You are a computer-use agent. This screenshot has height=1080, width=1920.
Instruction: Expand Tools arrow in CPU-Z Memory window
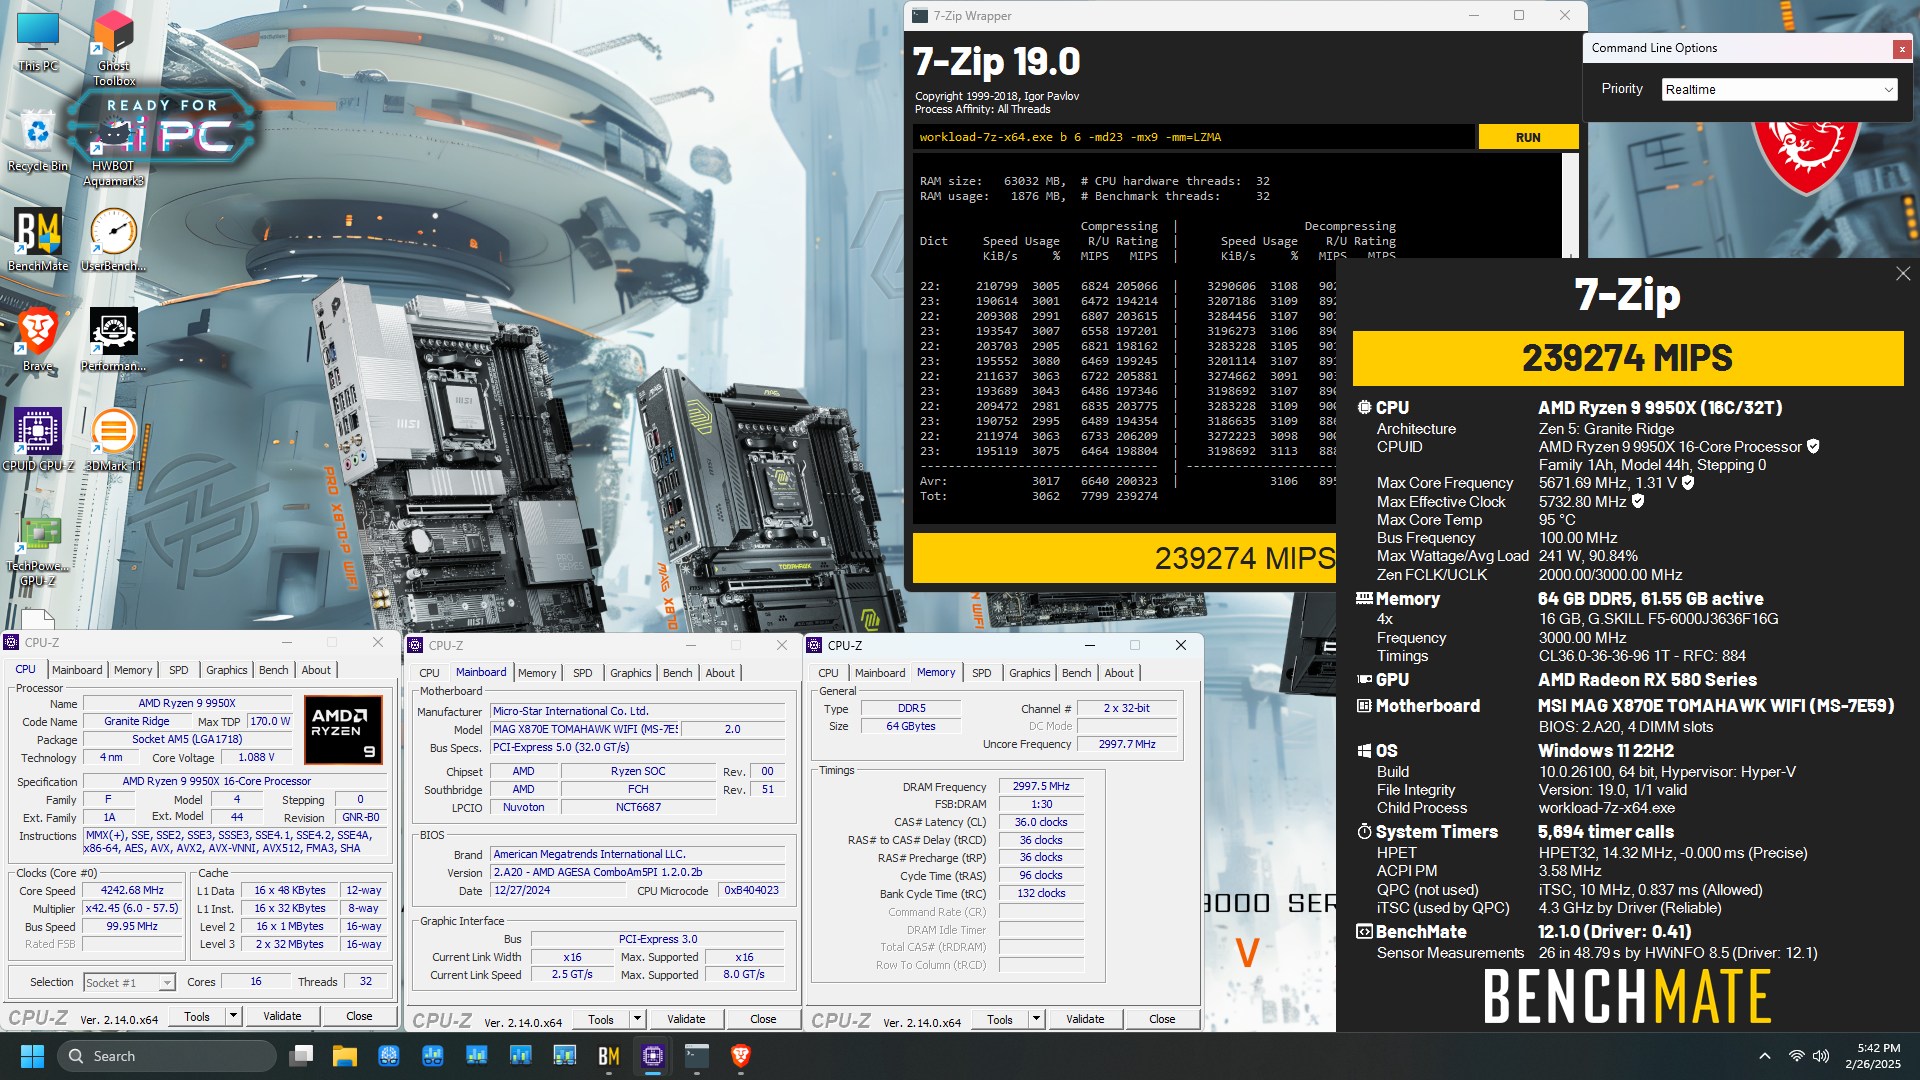(1036, 1020)
